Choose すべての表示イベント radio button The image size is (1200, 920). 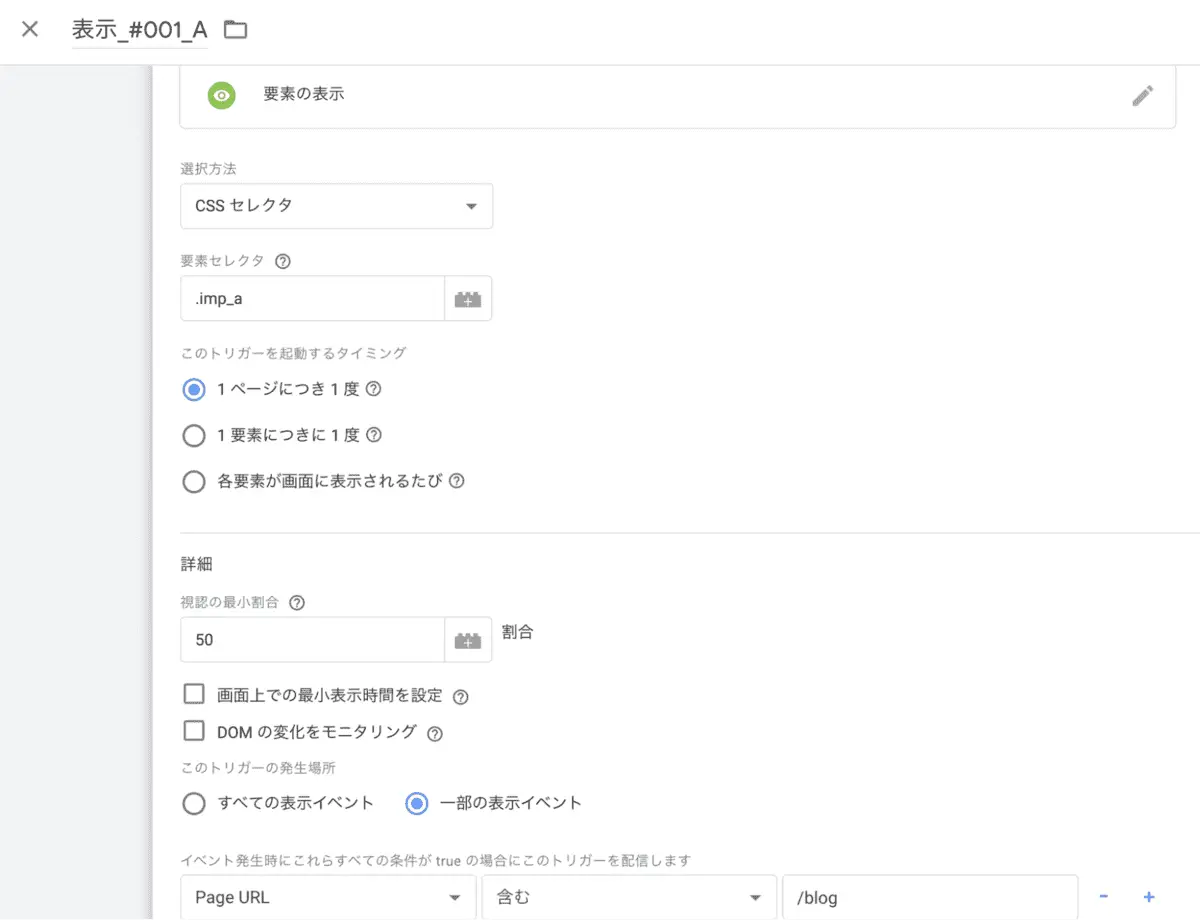[193, 803]
